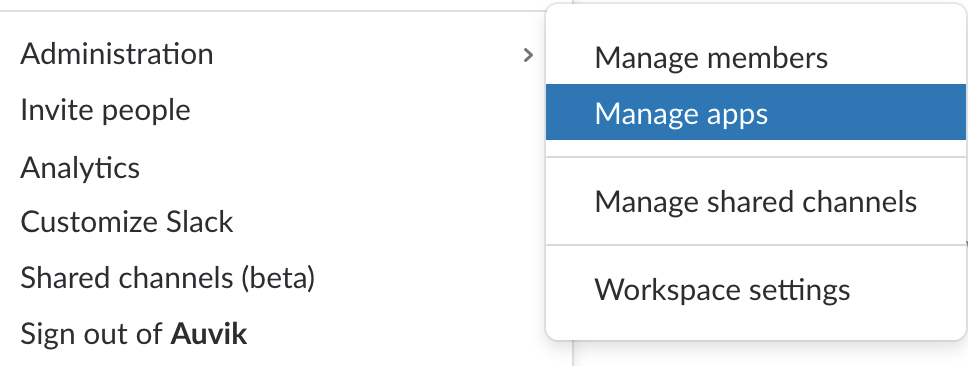
Task: Open Manage shared channels
Action: [x=756, y=202]
